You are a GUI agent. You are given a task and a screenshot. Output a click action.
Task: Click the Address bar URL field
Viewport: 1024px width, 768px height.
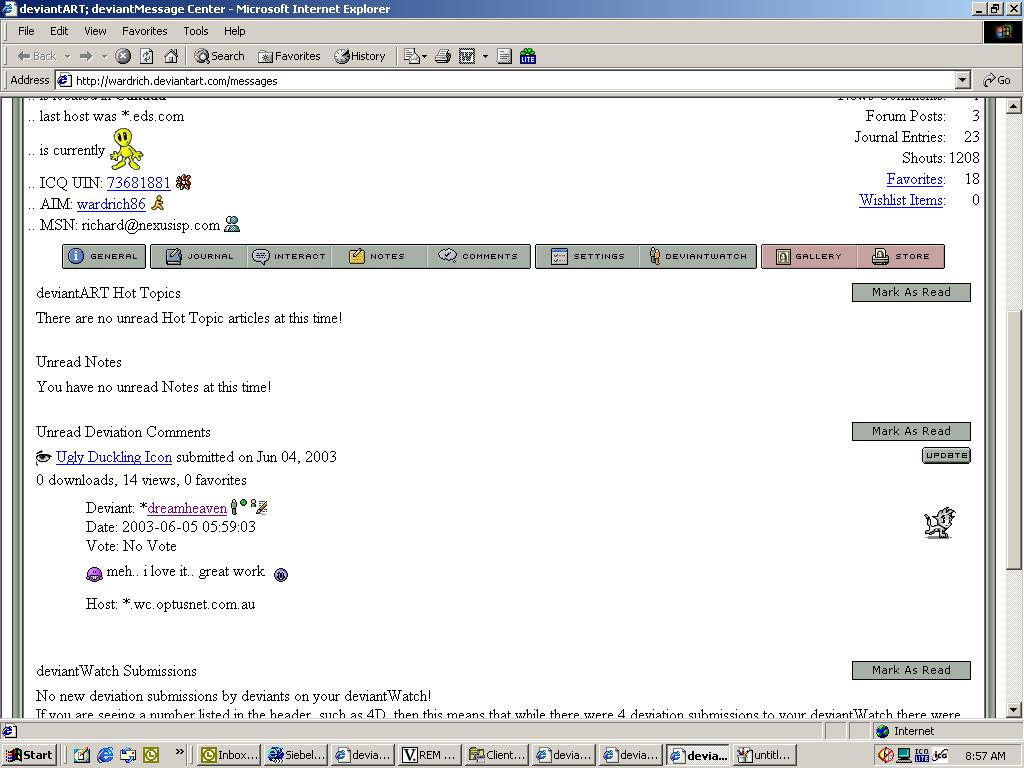[506, 80]
